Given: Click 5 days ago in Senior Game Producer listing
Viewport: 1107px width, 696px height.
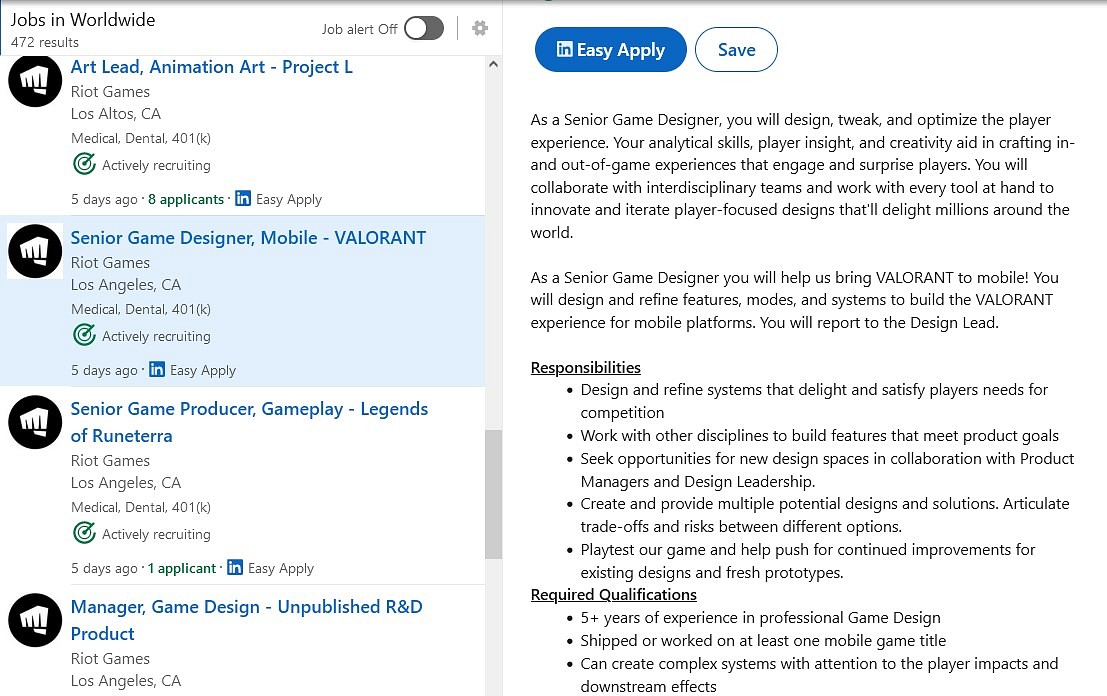Looking at the screenshot, I should click(104, 568).
